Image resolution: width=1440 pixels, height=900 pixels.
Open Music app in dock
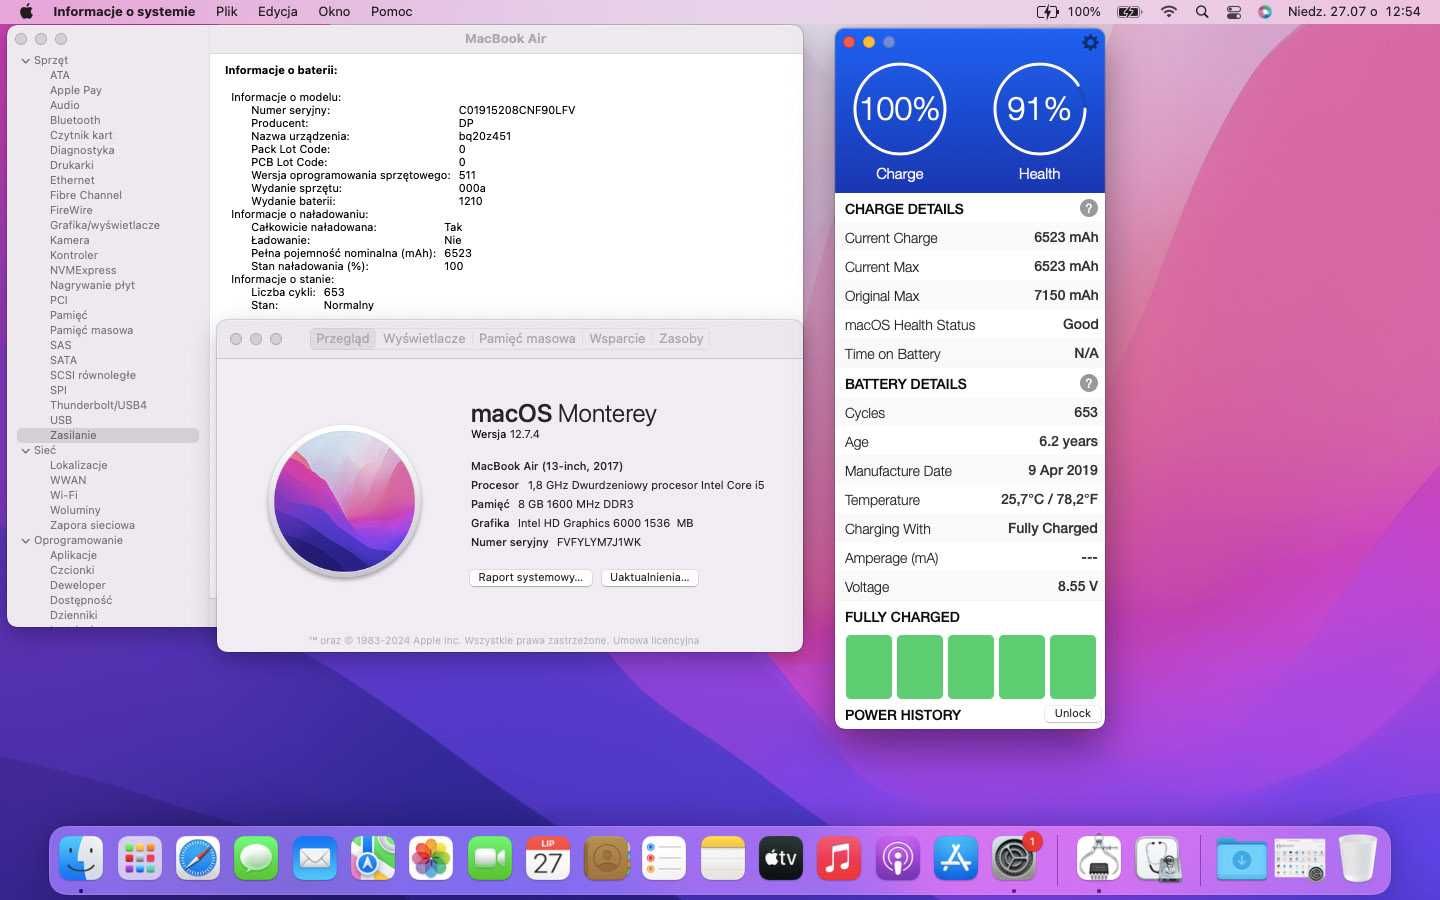click(x=839, y=858)
